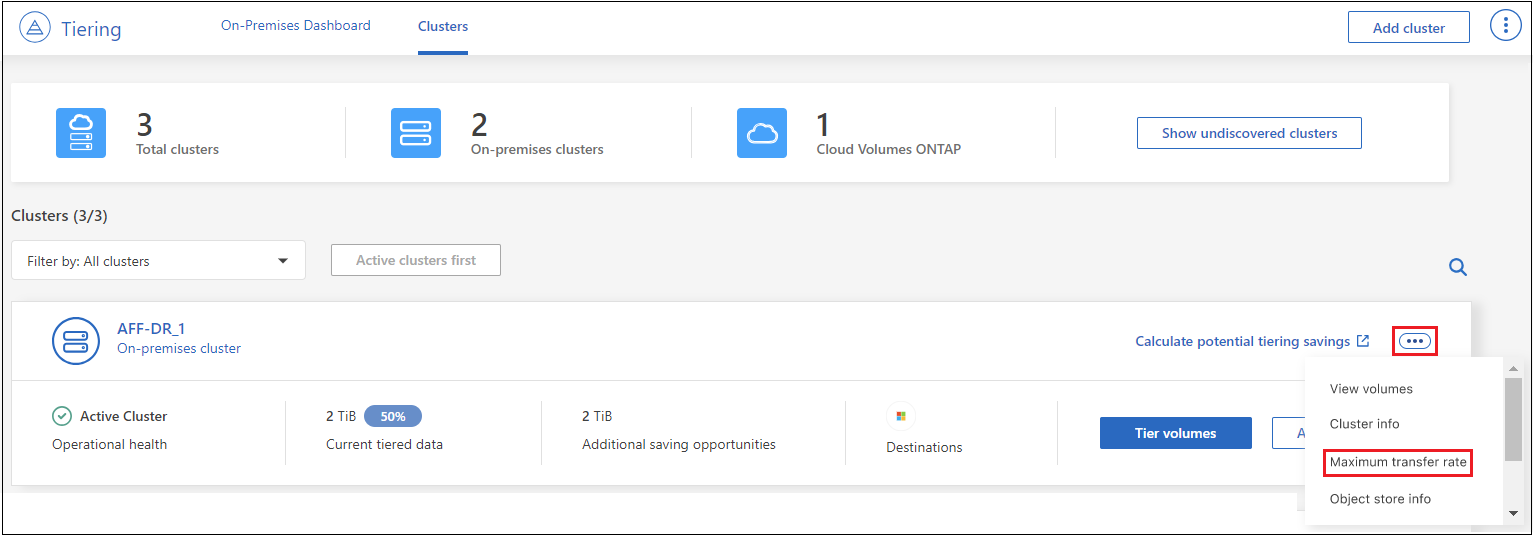Screen dimensions: 1533x536
Task: Click the AFF-DR_1 cluster icon
Action: [x=76, y=341]
